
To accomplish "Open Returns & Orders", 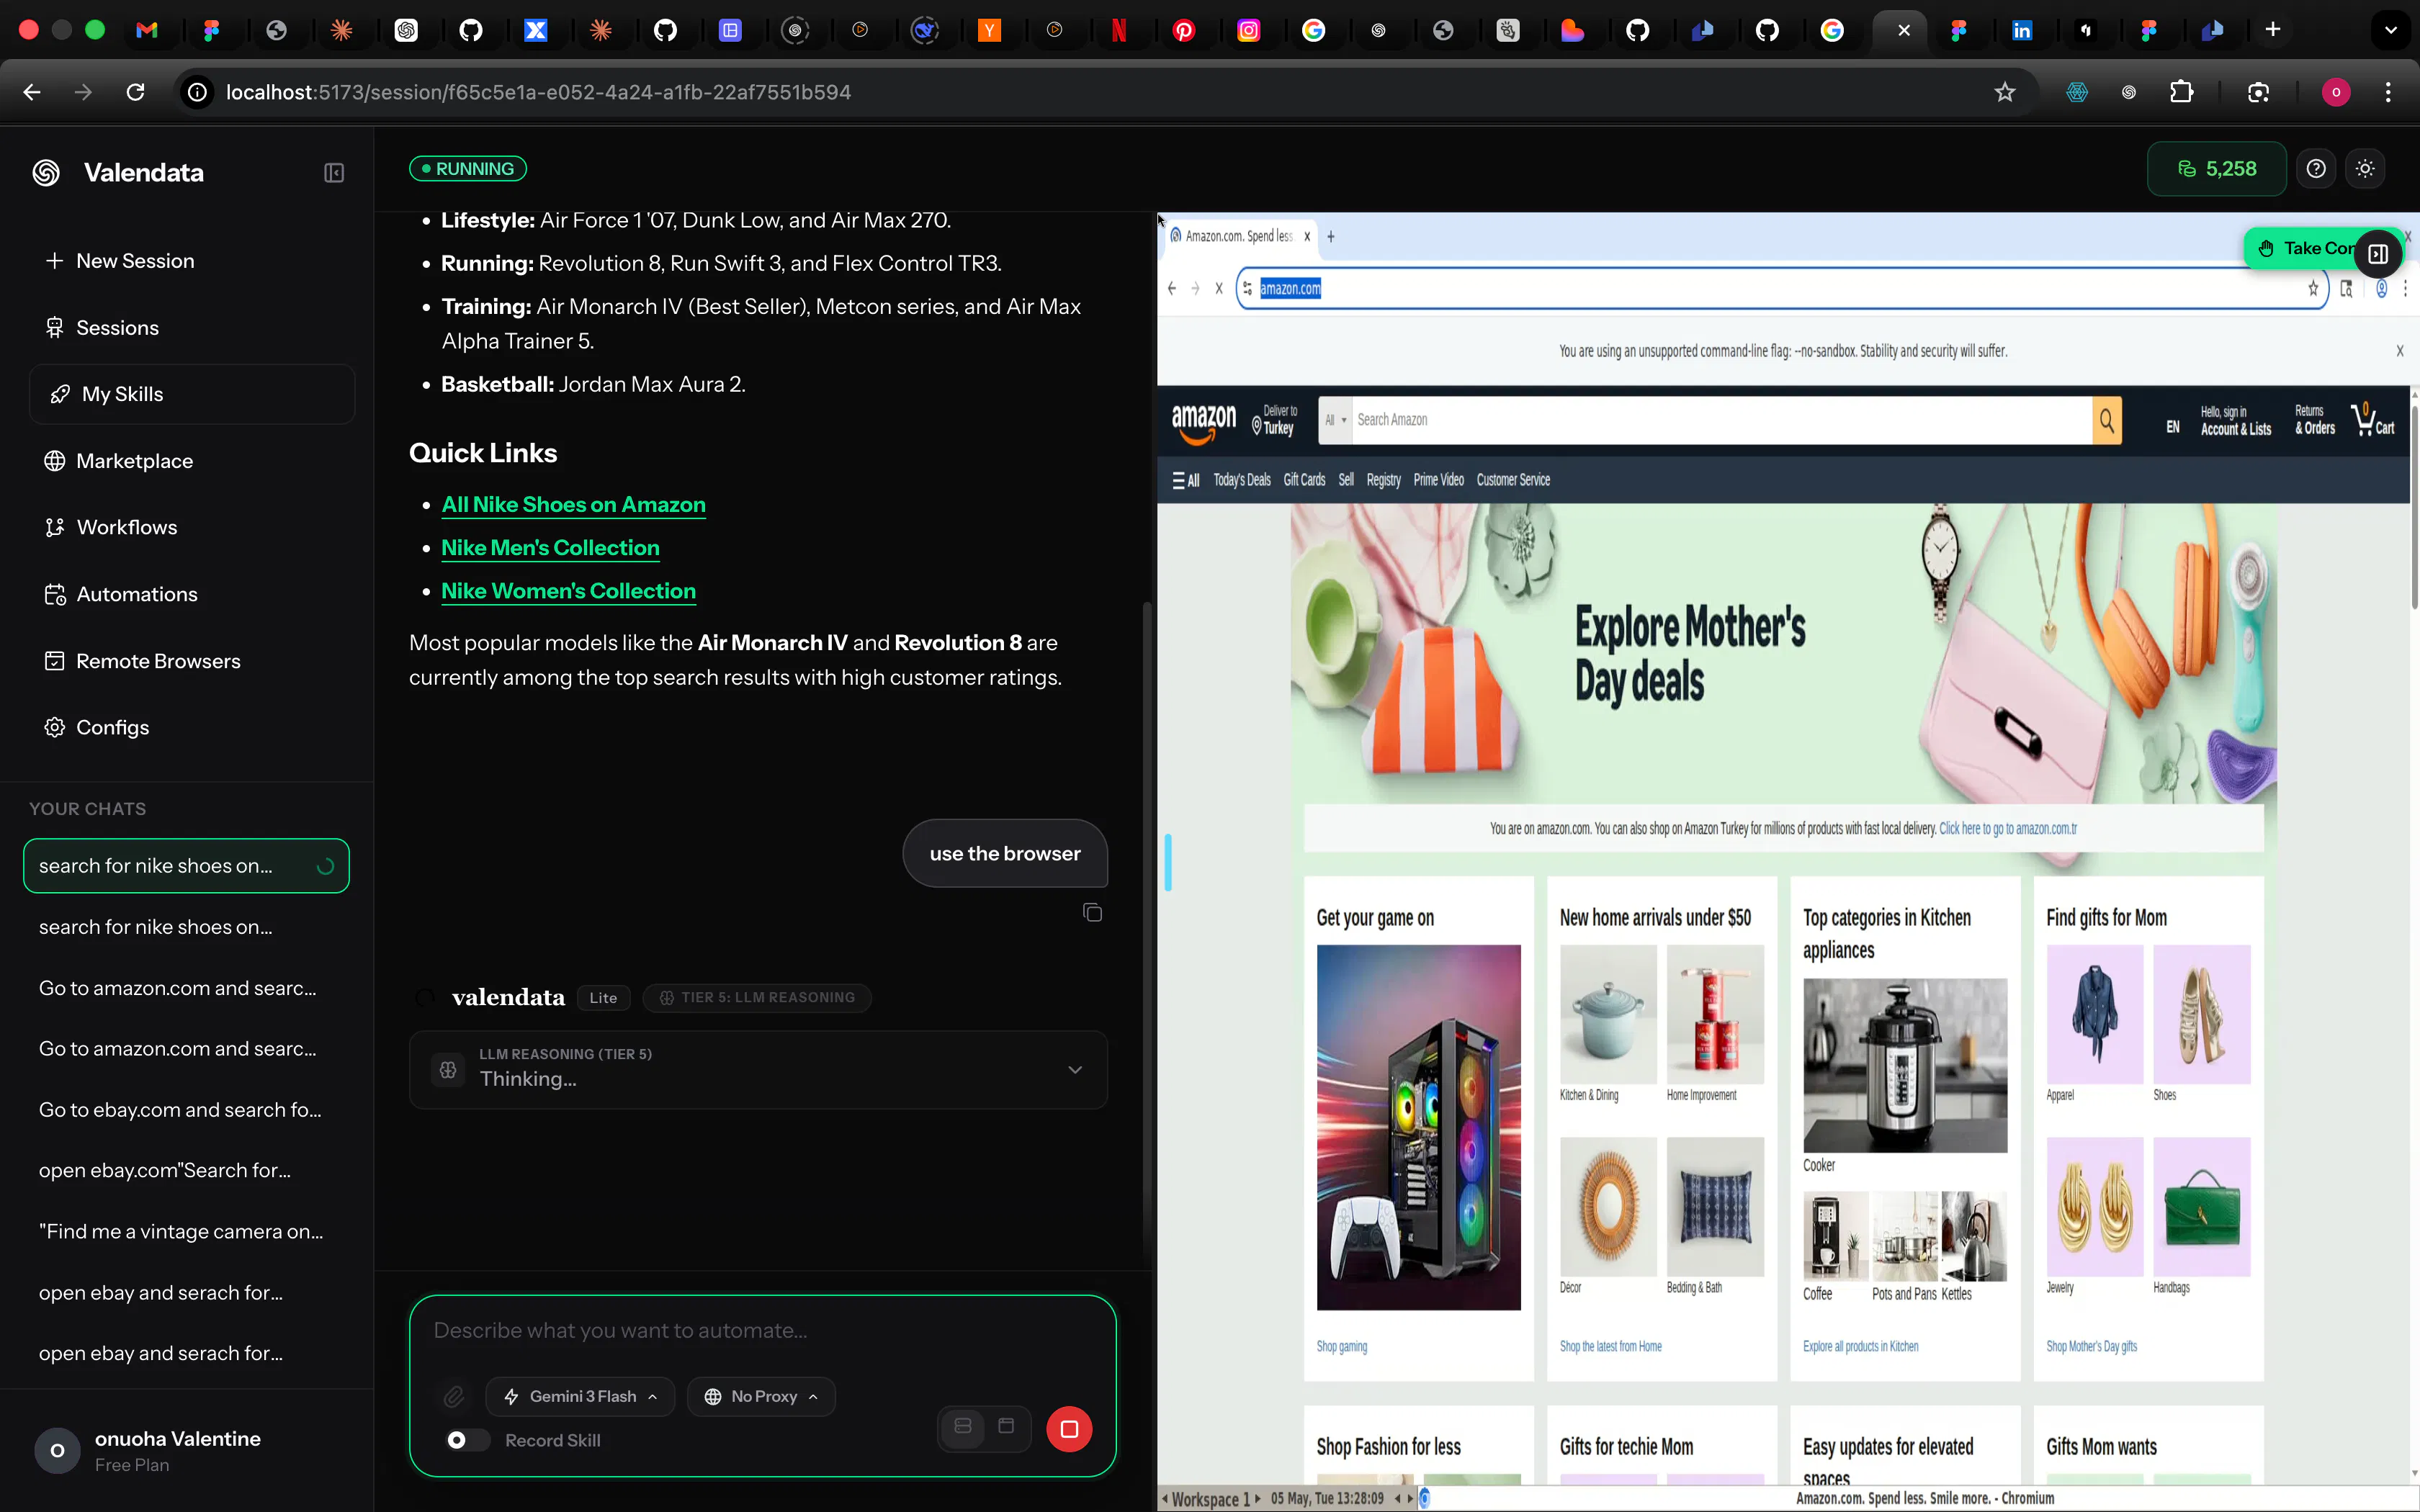I will pyautogui.click(x=2314, y=421).
